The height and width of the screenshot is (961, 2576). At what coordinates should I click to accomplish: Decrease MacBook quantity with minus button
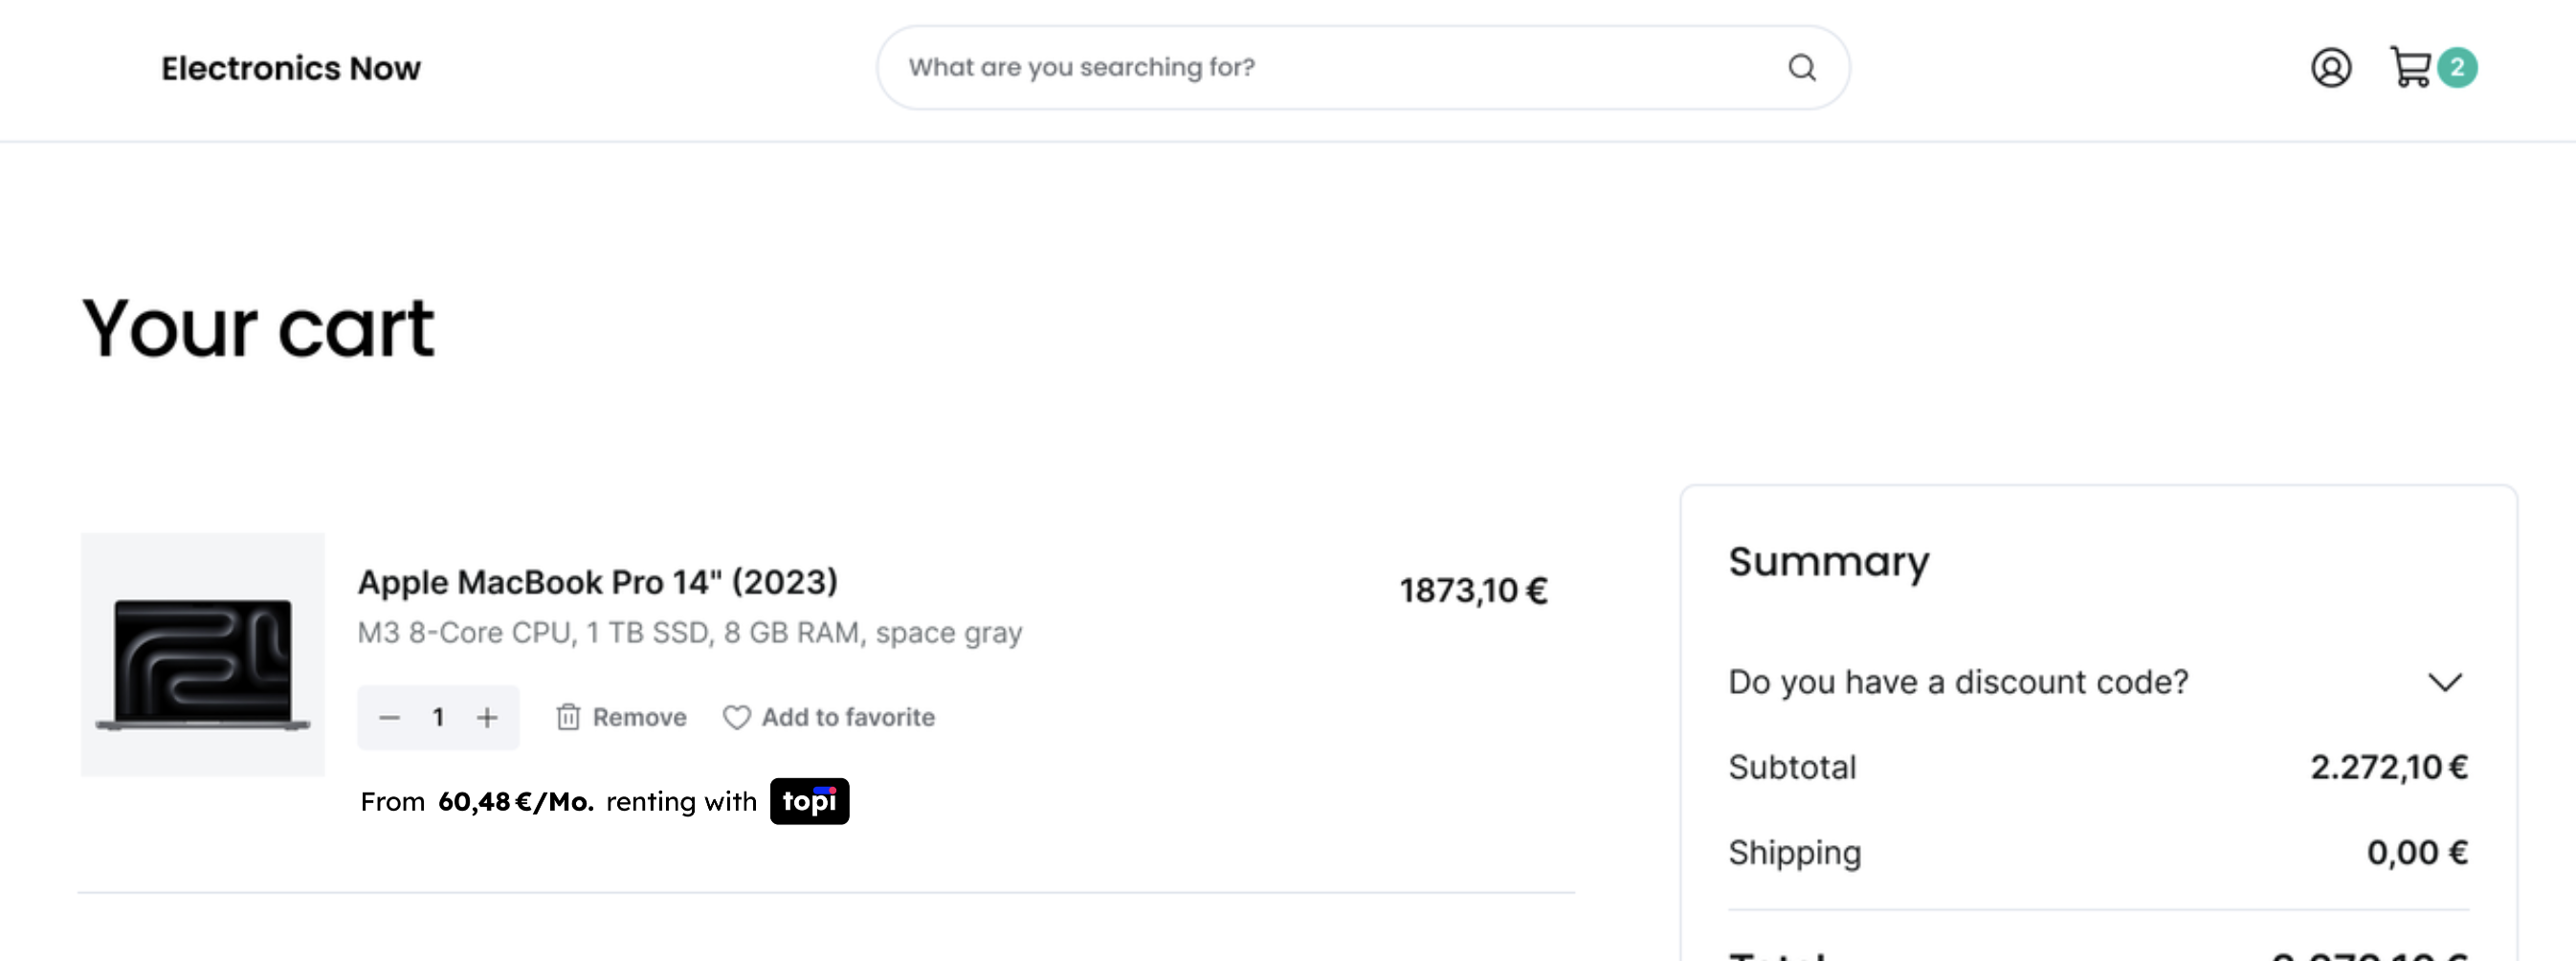coord(390,718)
